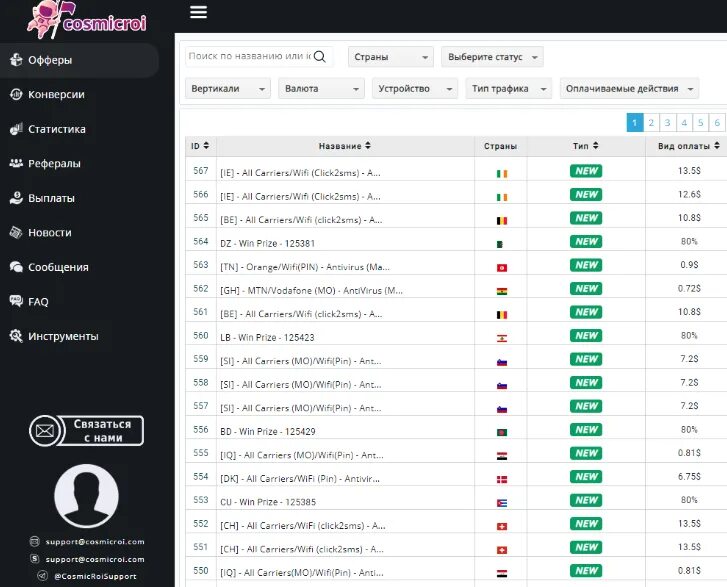Image resolution: width=727 pixels, height=587 pixels.
Task: Click the Cuba flag in row 553
Action: [502, 503]
